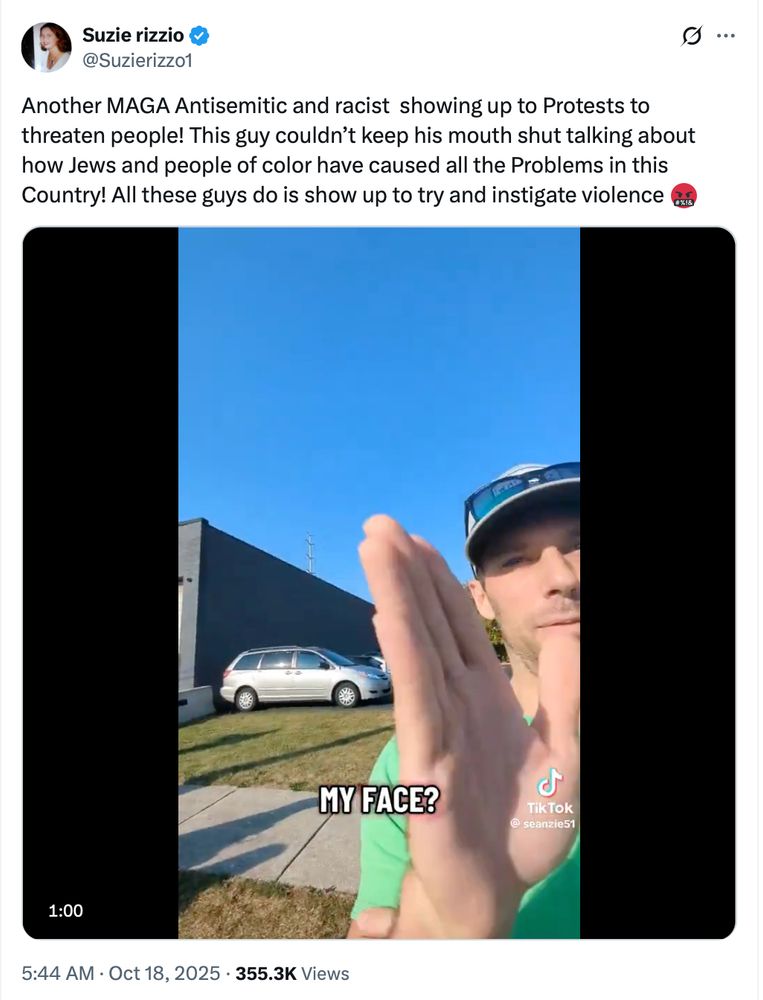Viewport: 763px width, 1000px height.
Task: Click the blue verified checkmark badge
Action: tap(200, 36)
